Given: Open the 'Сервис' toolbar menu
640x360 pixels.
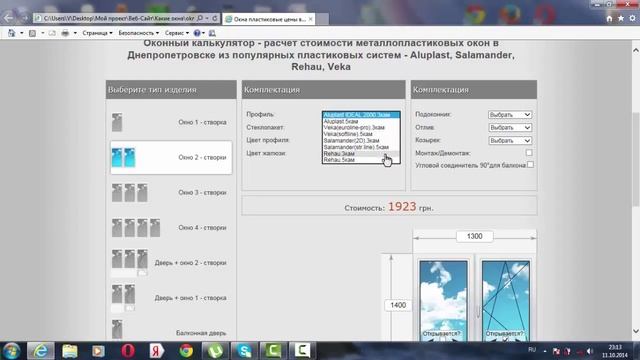Looking at the screenshot, I should coord(177,33).
